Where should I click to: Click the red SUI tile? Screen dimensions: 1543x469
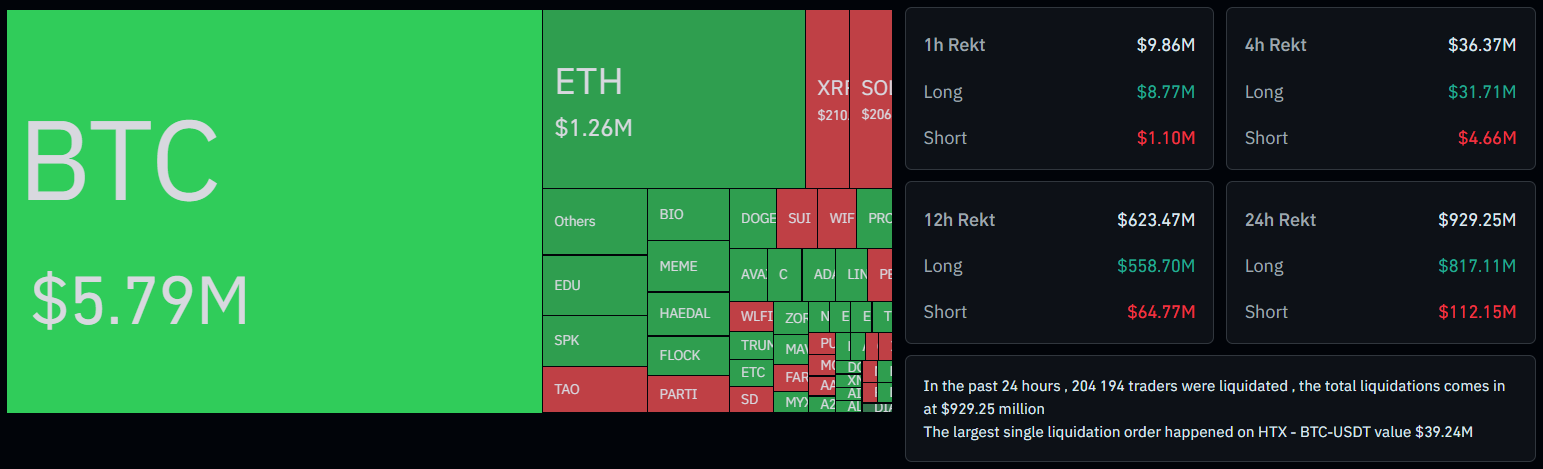click(x=797, y=218)
